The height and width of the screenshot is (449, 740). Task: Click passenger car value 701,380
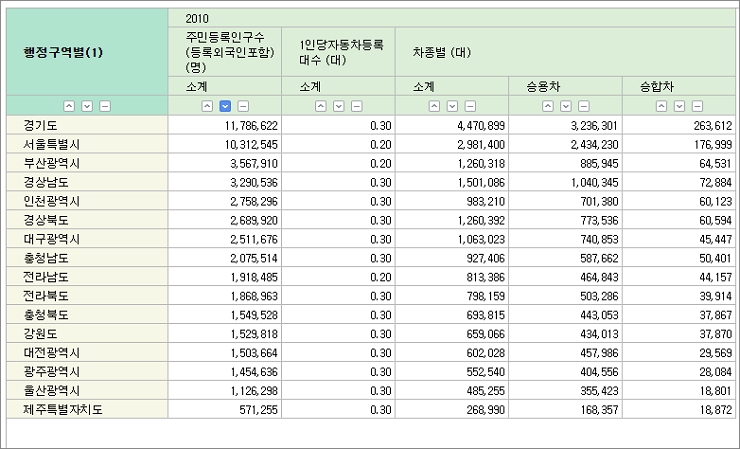click(599, 201)
